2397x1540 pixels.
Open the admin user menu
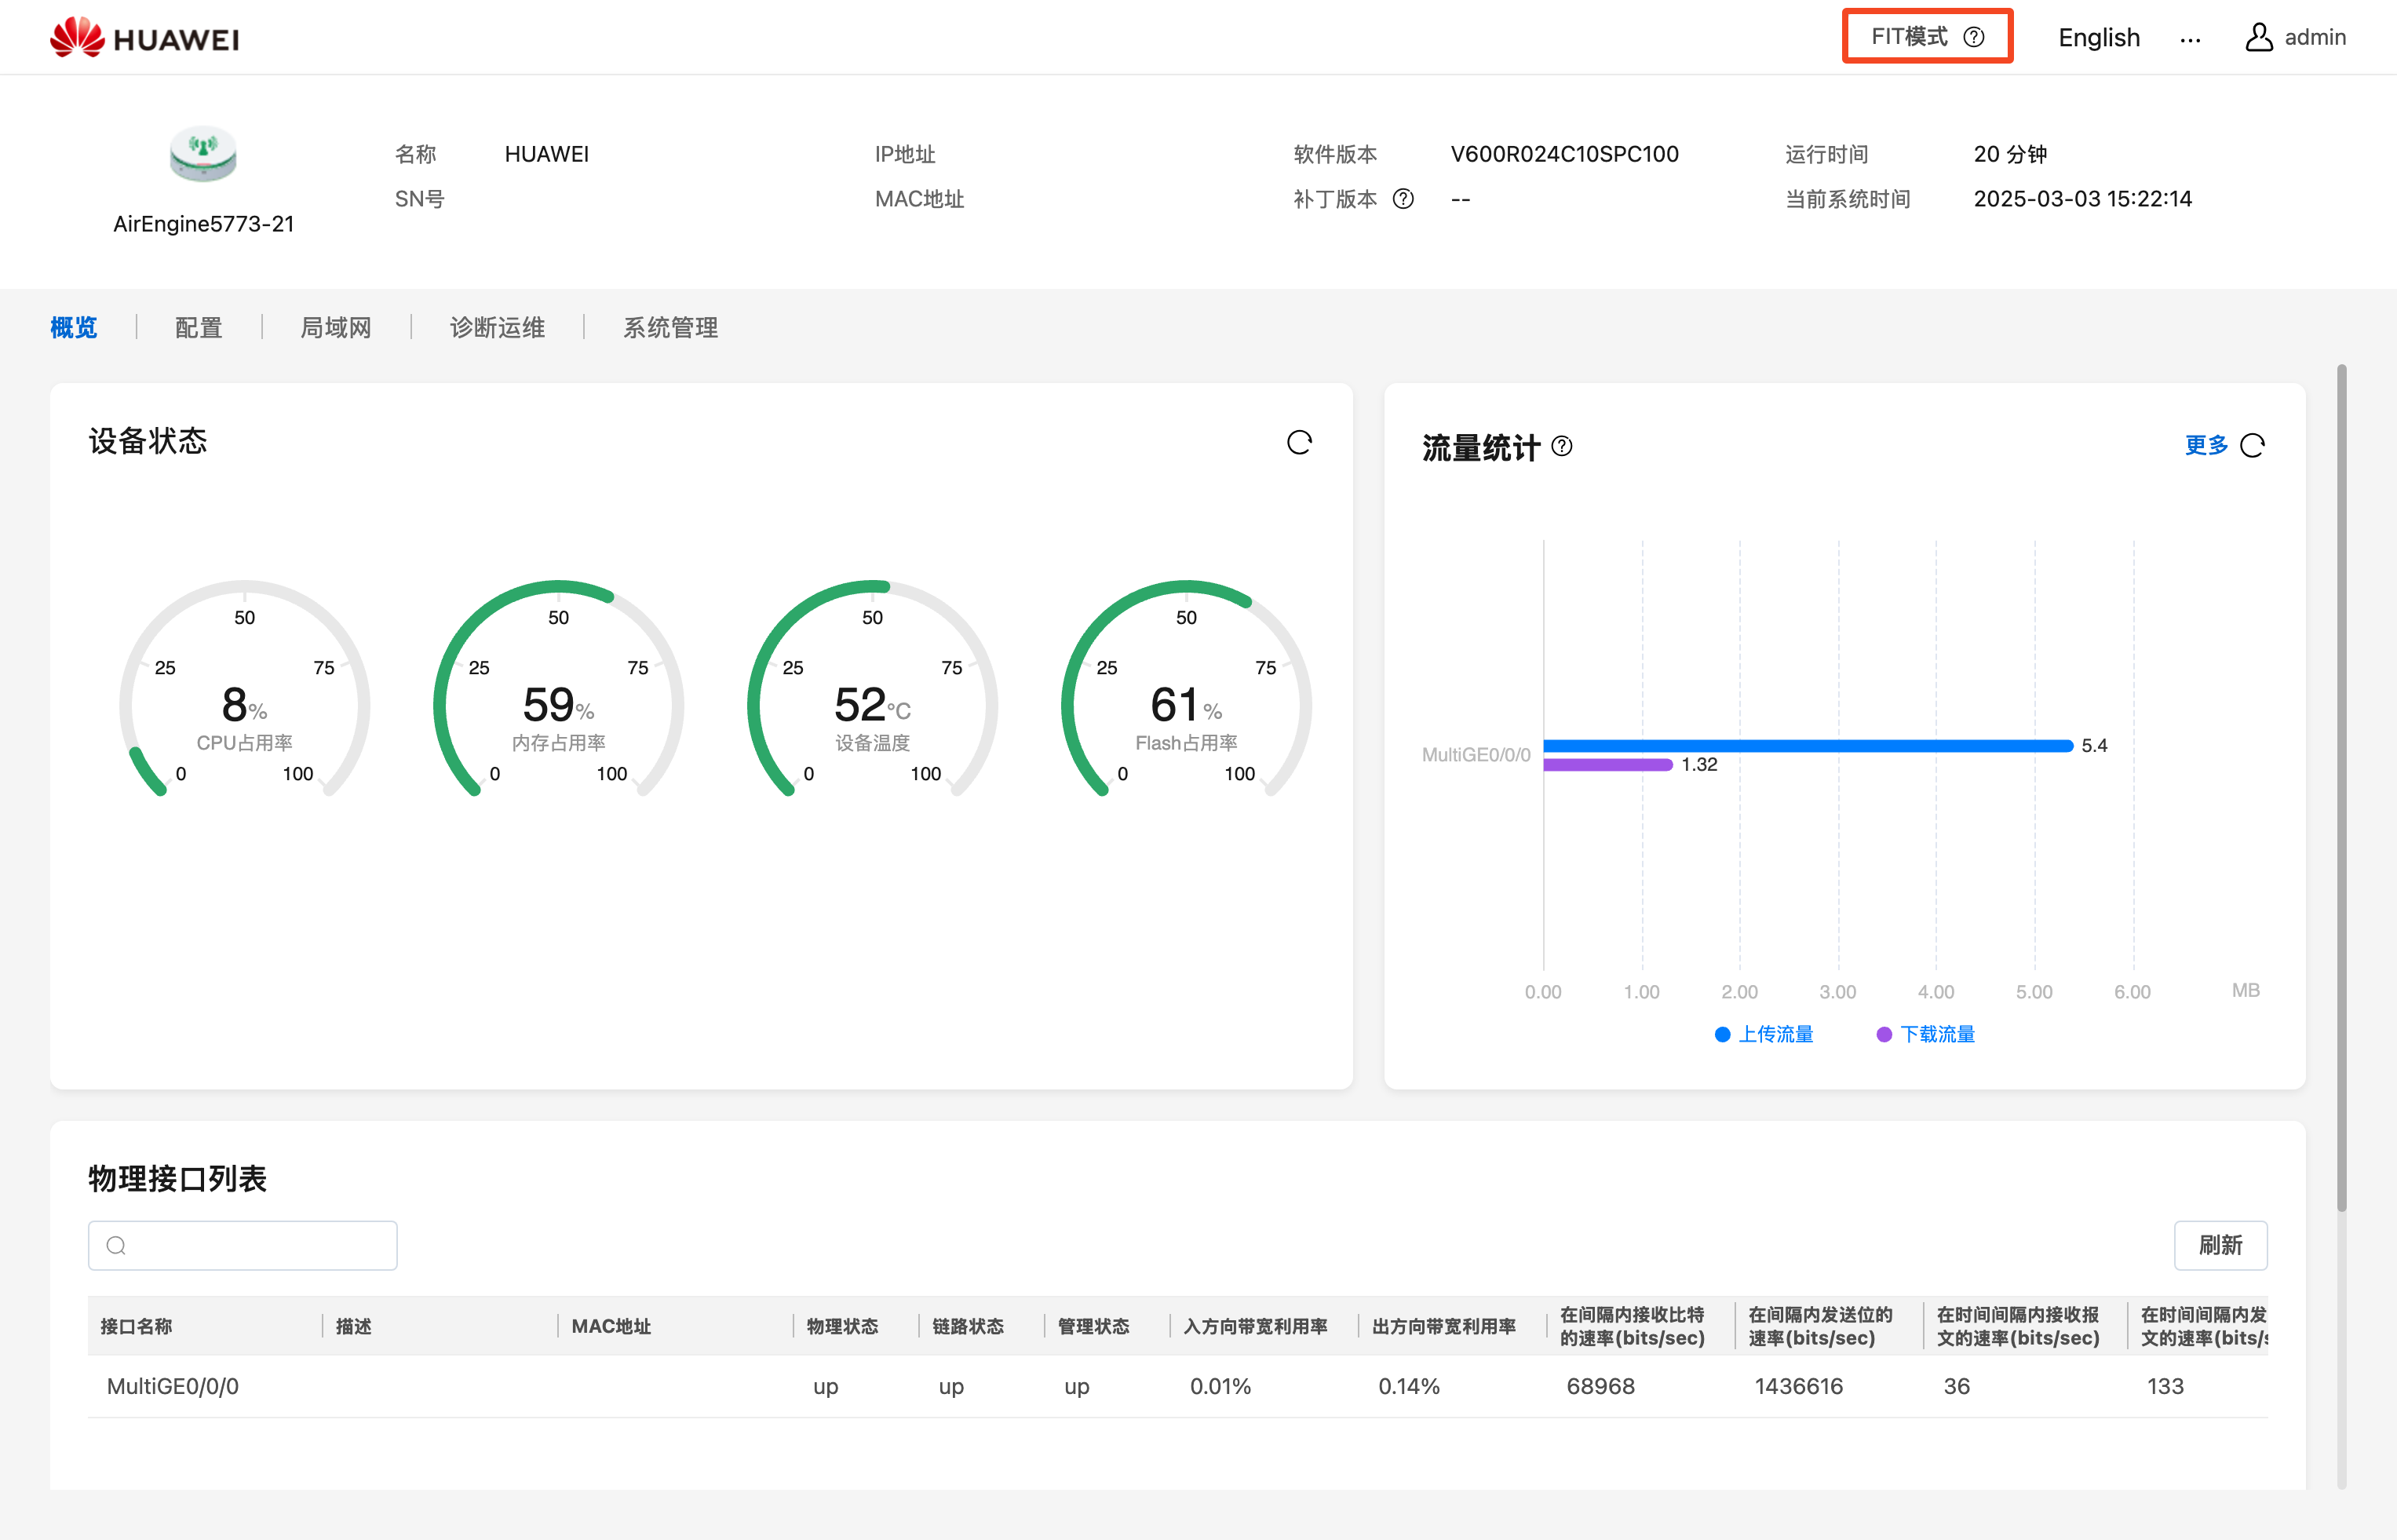click(x=2295, y=37)
